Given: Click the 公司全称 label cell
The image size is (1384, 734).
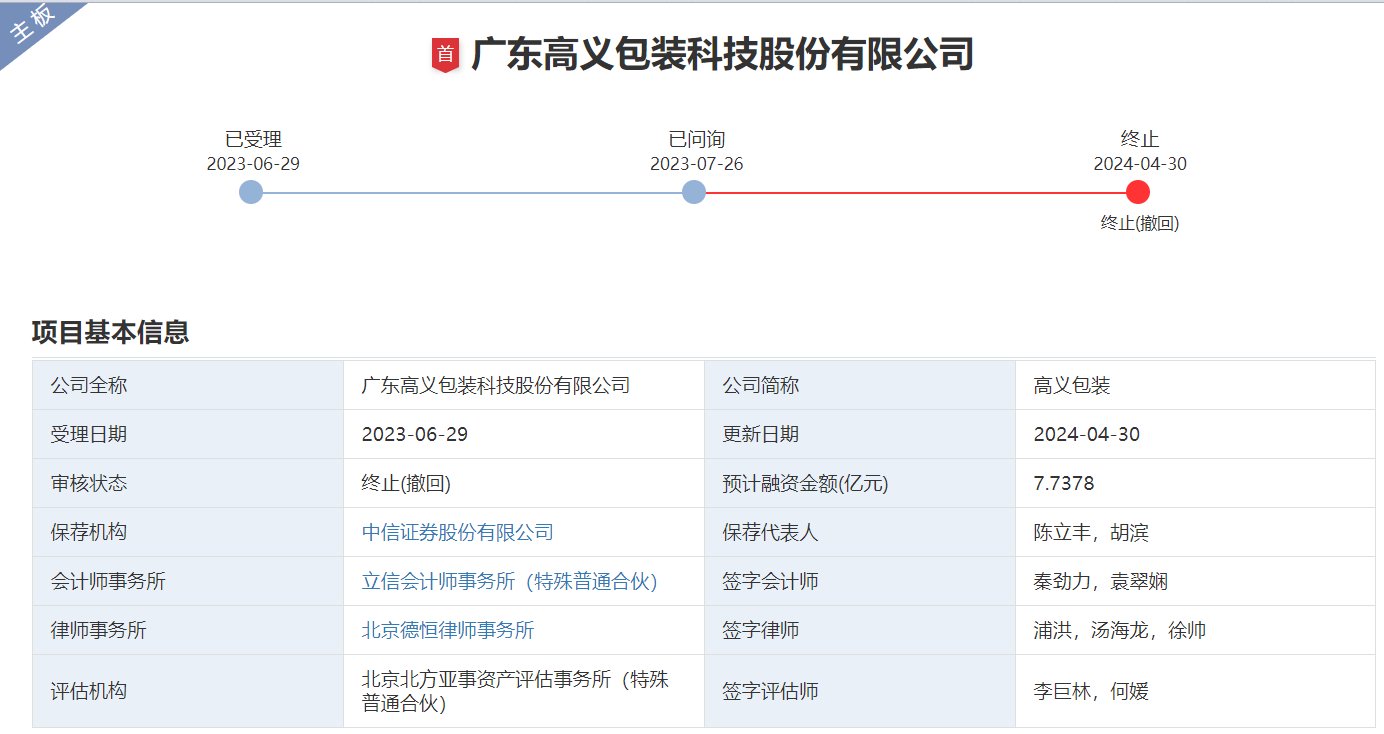Looking at the screenshot, I should click(x=188, y=386).
